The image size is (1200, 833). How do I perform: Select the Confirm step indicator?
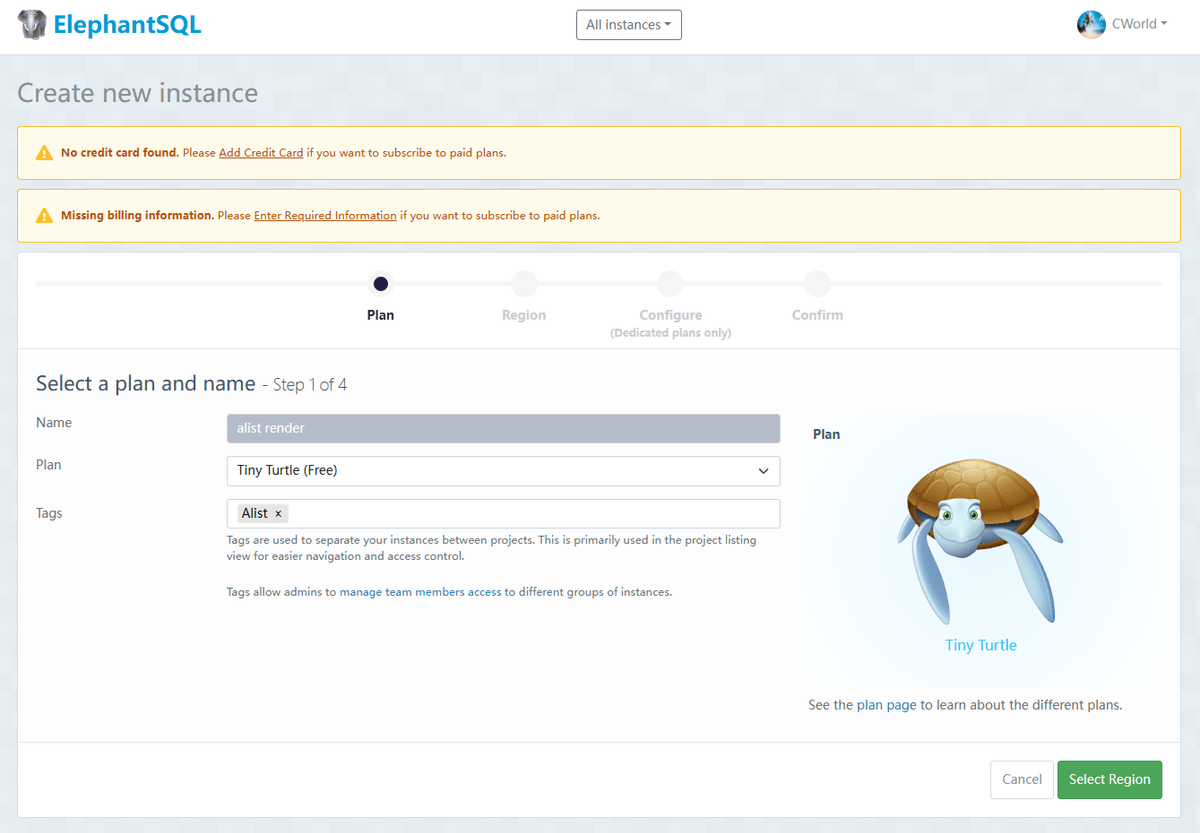click(x=817, y=284)
